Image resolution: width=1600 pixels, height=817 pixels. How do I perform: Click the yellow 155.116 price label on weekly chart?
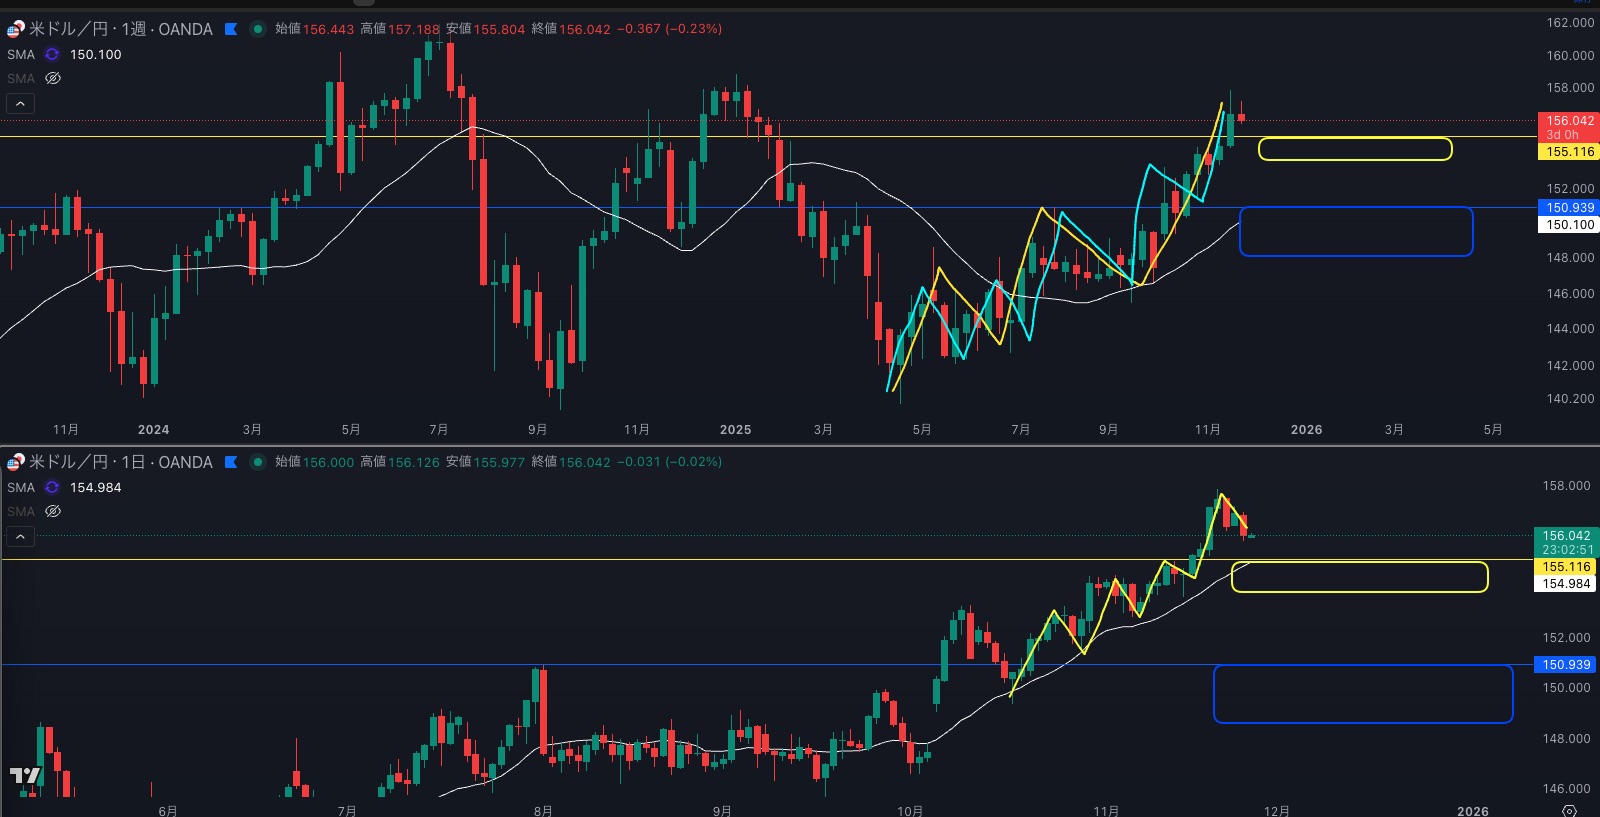[1570, 152]
